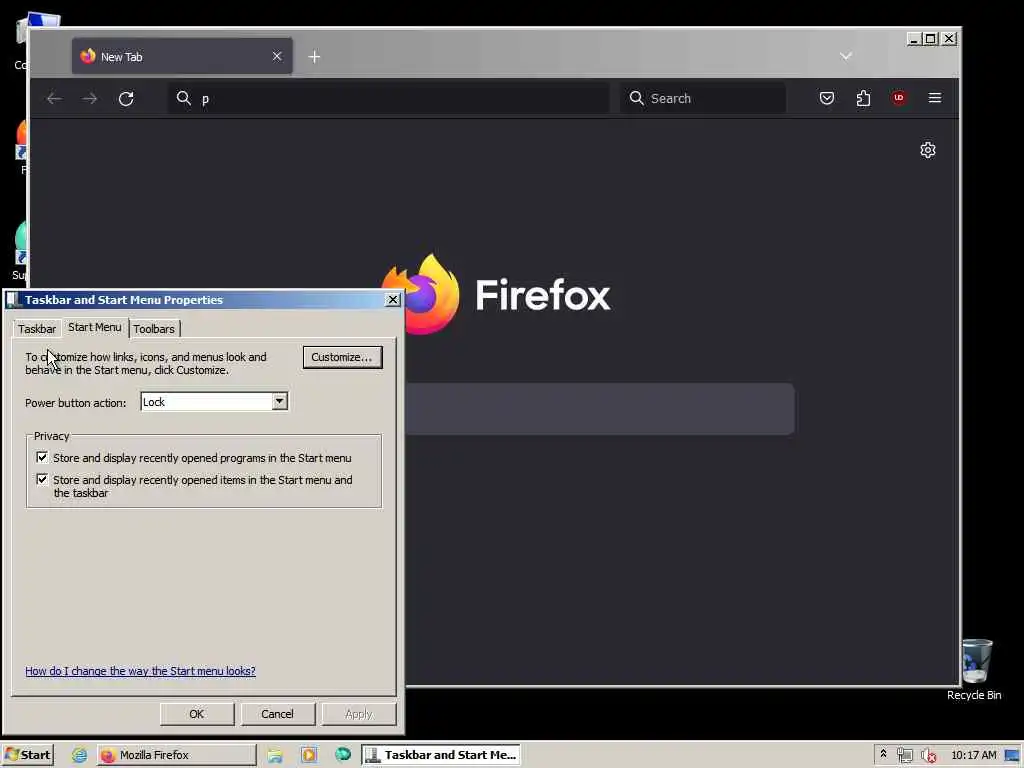Open Start menu looks help link

coord(140,671)
